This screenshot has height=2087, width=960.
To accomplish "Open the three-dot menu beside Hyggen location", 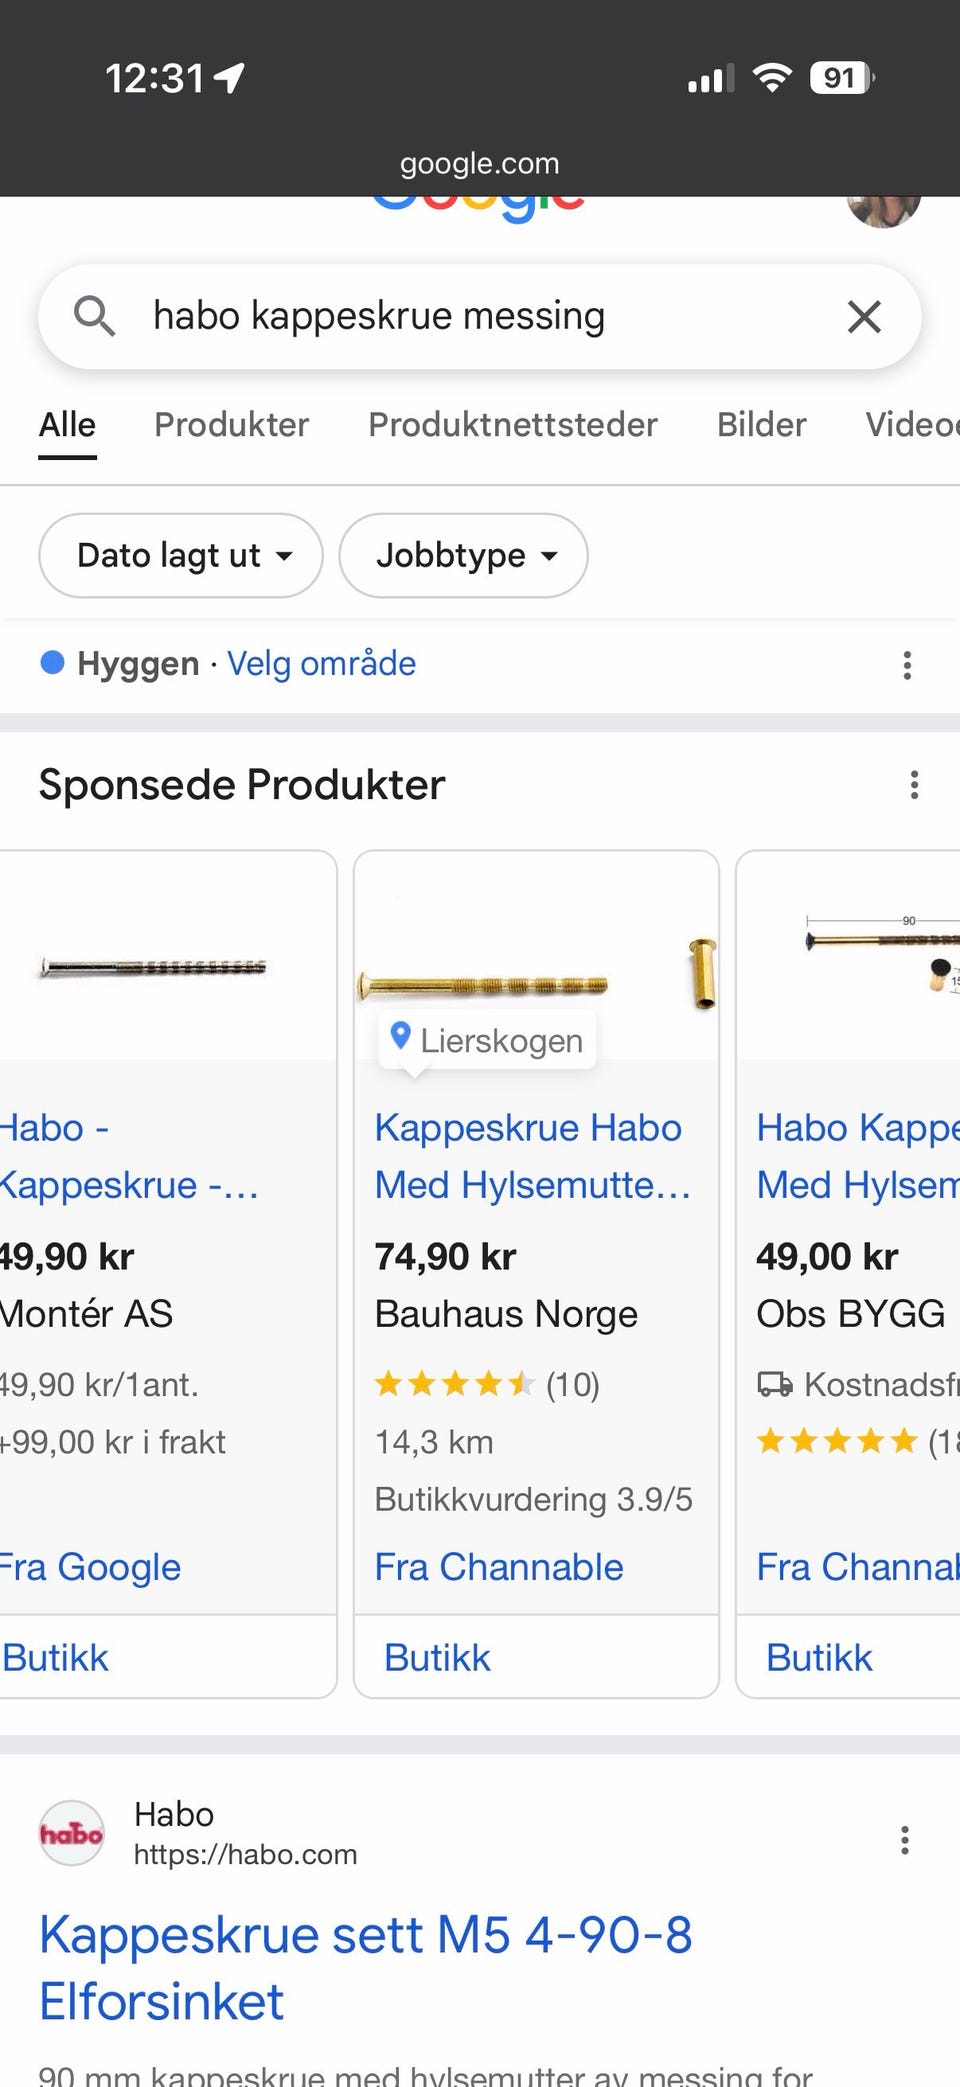I will (x=907, y=665).
